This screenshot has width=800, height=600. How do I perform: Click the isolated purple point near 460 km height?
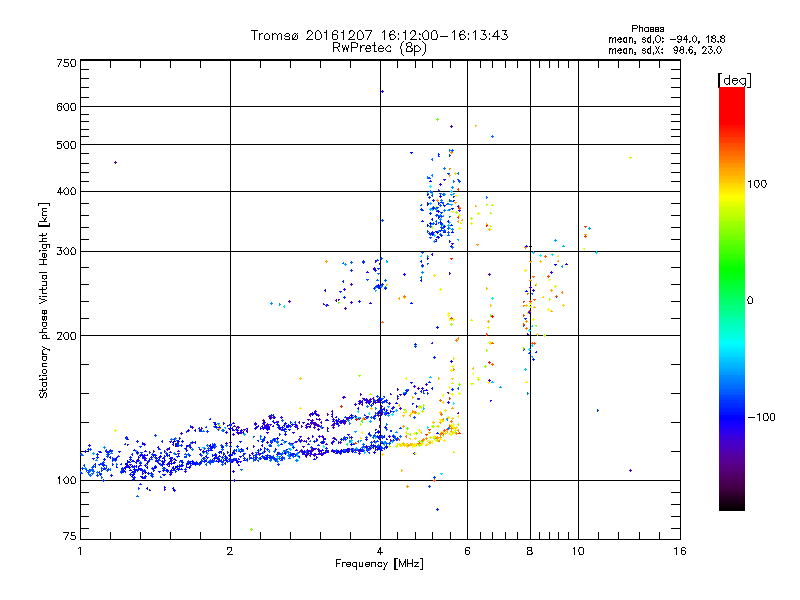click(115, 163)
